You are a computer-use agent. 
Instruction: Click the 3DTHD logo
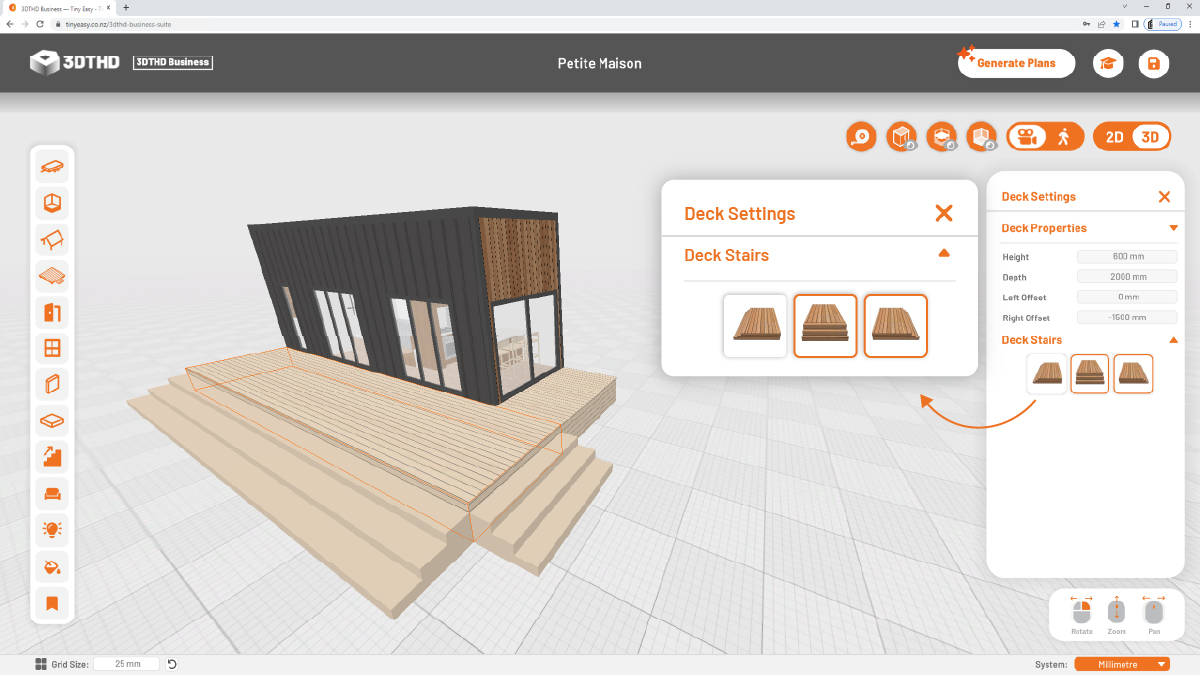(x=75, y=62)
